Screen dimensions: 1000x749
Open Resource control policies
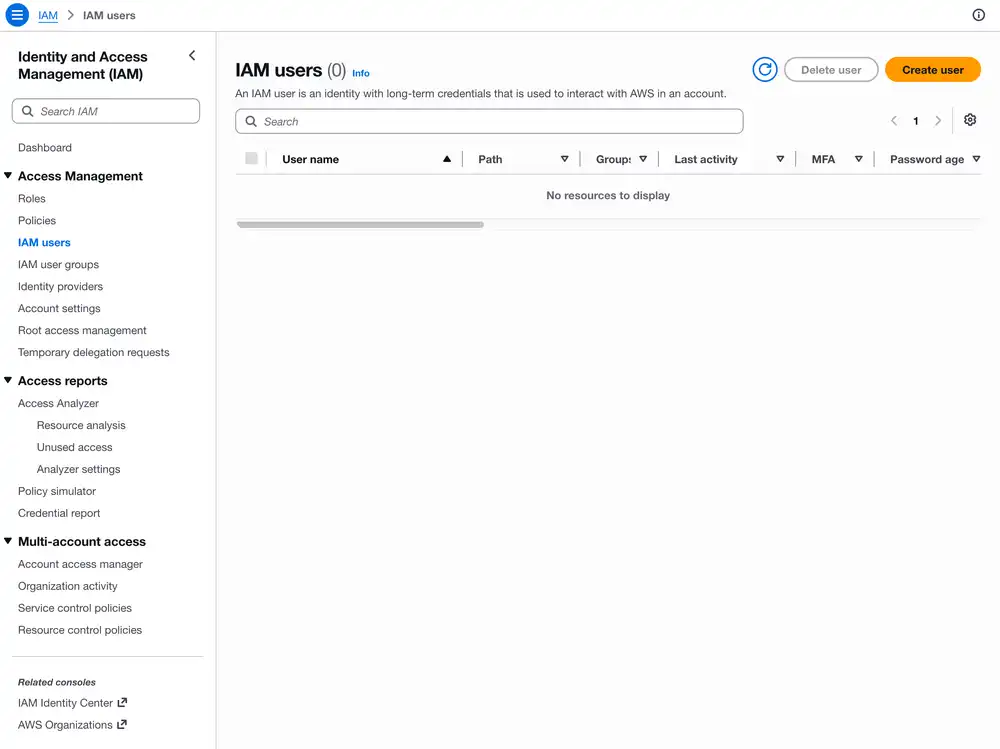point(80,630)
